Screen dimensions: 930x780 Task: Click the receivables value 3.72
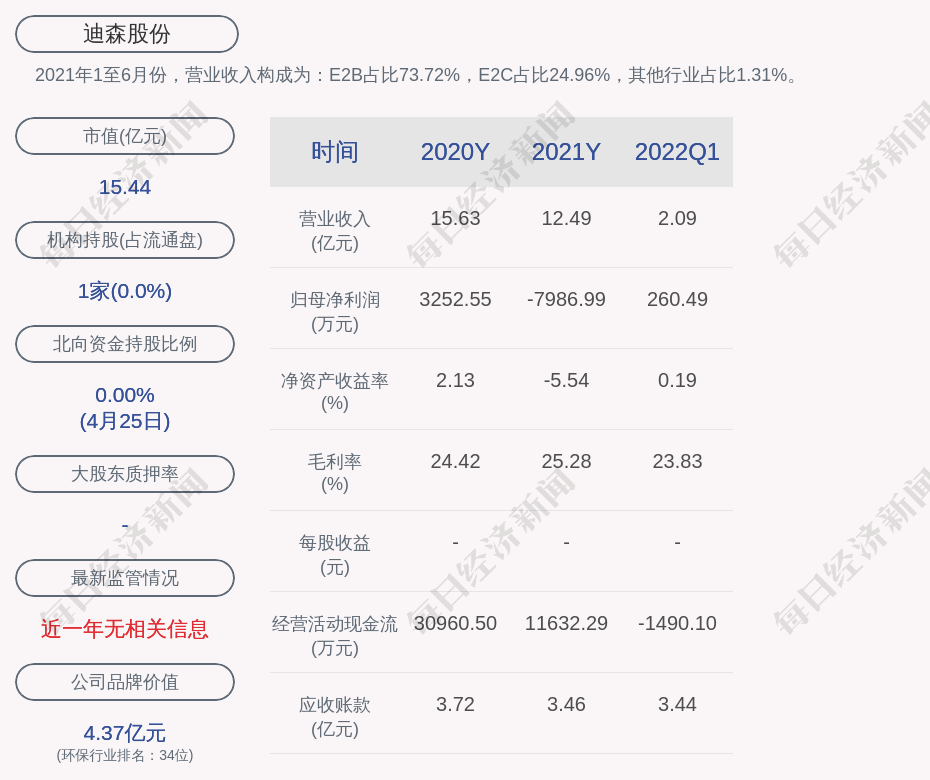[x=456, y=705]
